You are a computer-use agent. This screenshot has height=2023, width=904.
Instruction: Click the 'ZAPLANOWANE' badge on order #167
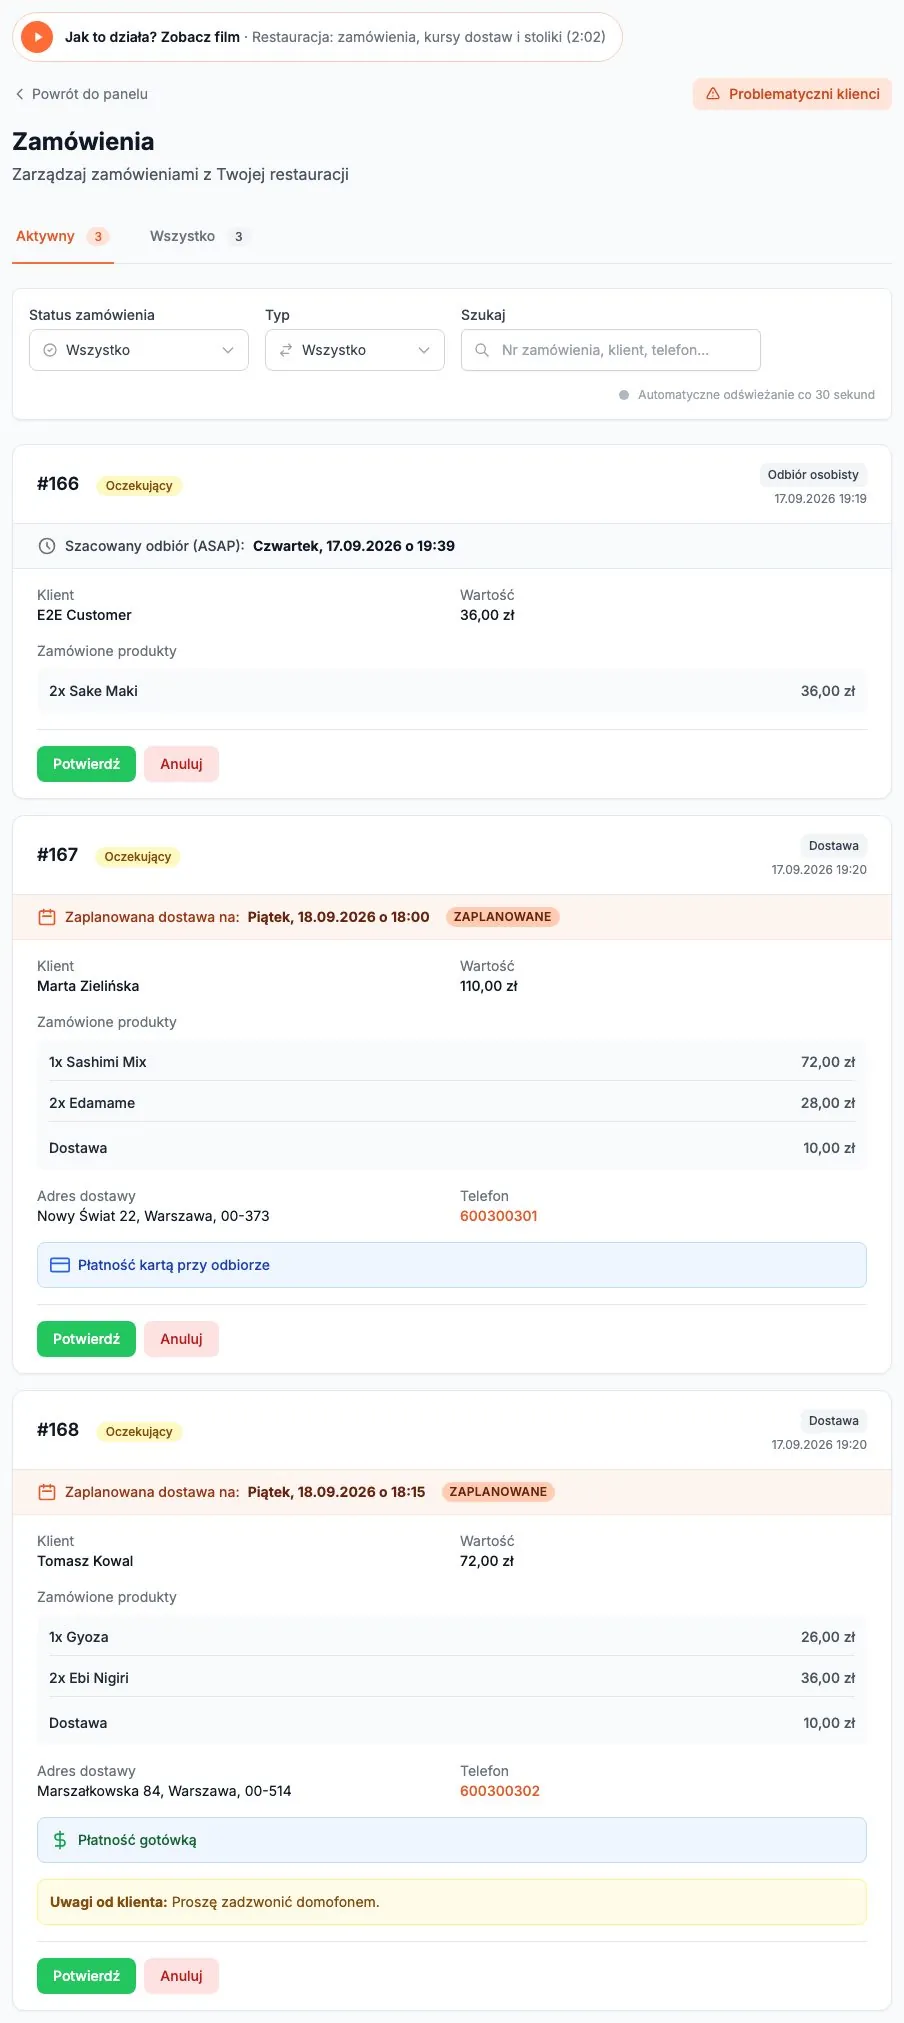[503, 917]
